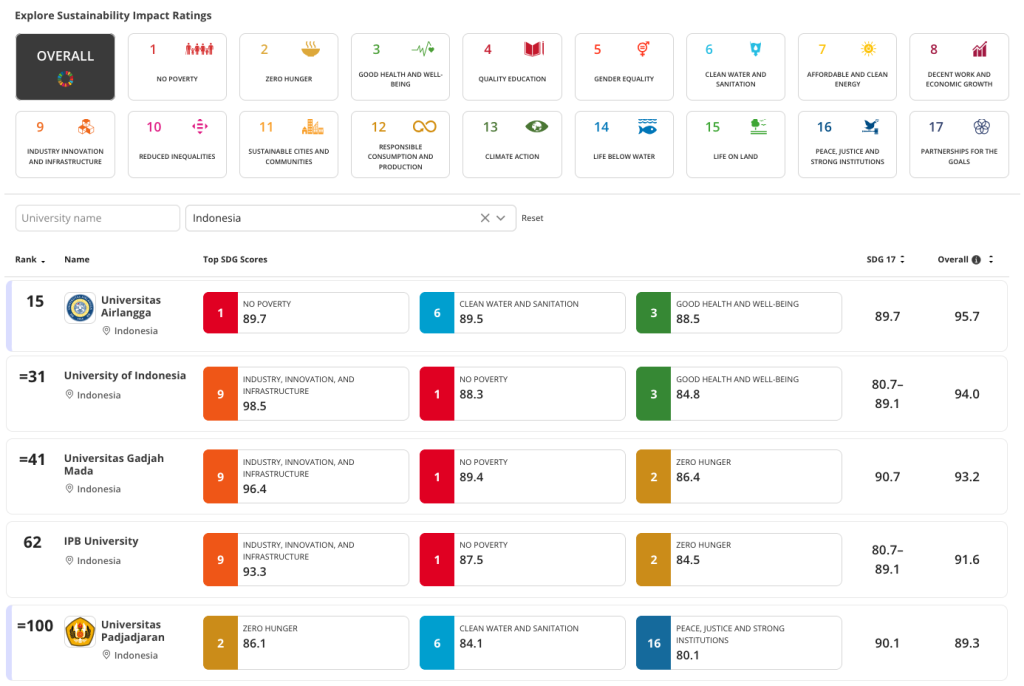Click the Peace, Justice 80.1 score card
The image size is (1024, 686).
tap(739, 643)
